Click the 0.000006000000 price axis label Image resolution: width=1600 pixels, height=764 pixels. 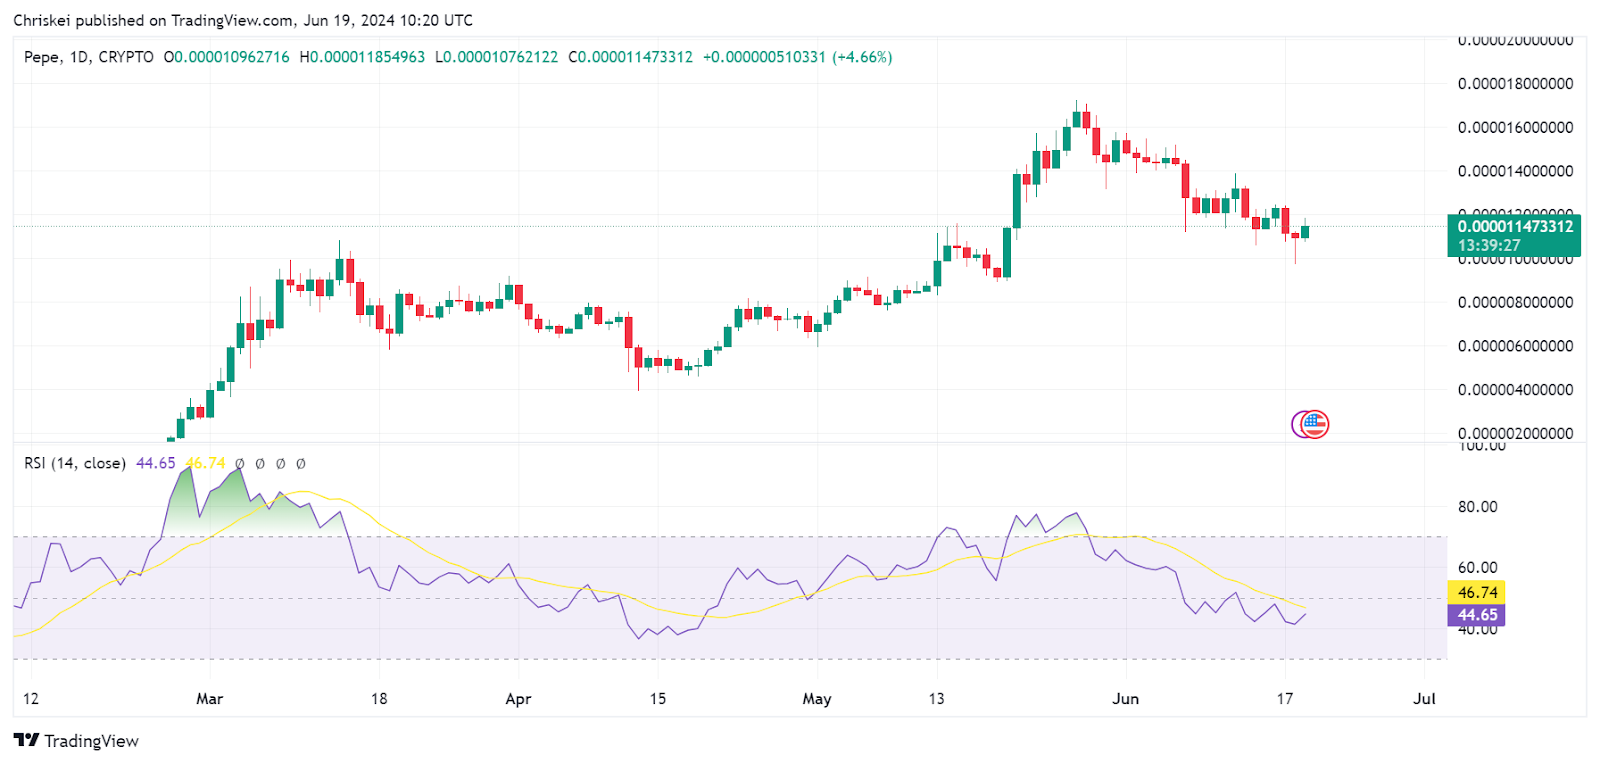pos(1515,347)
